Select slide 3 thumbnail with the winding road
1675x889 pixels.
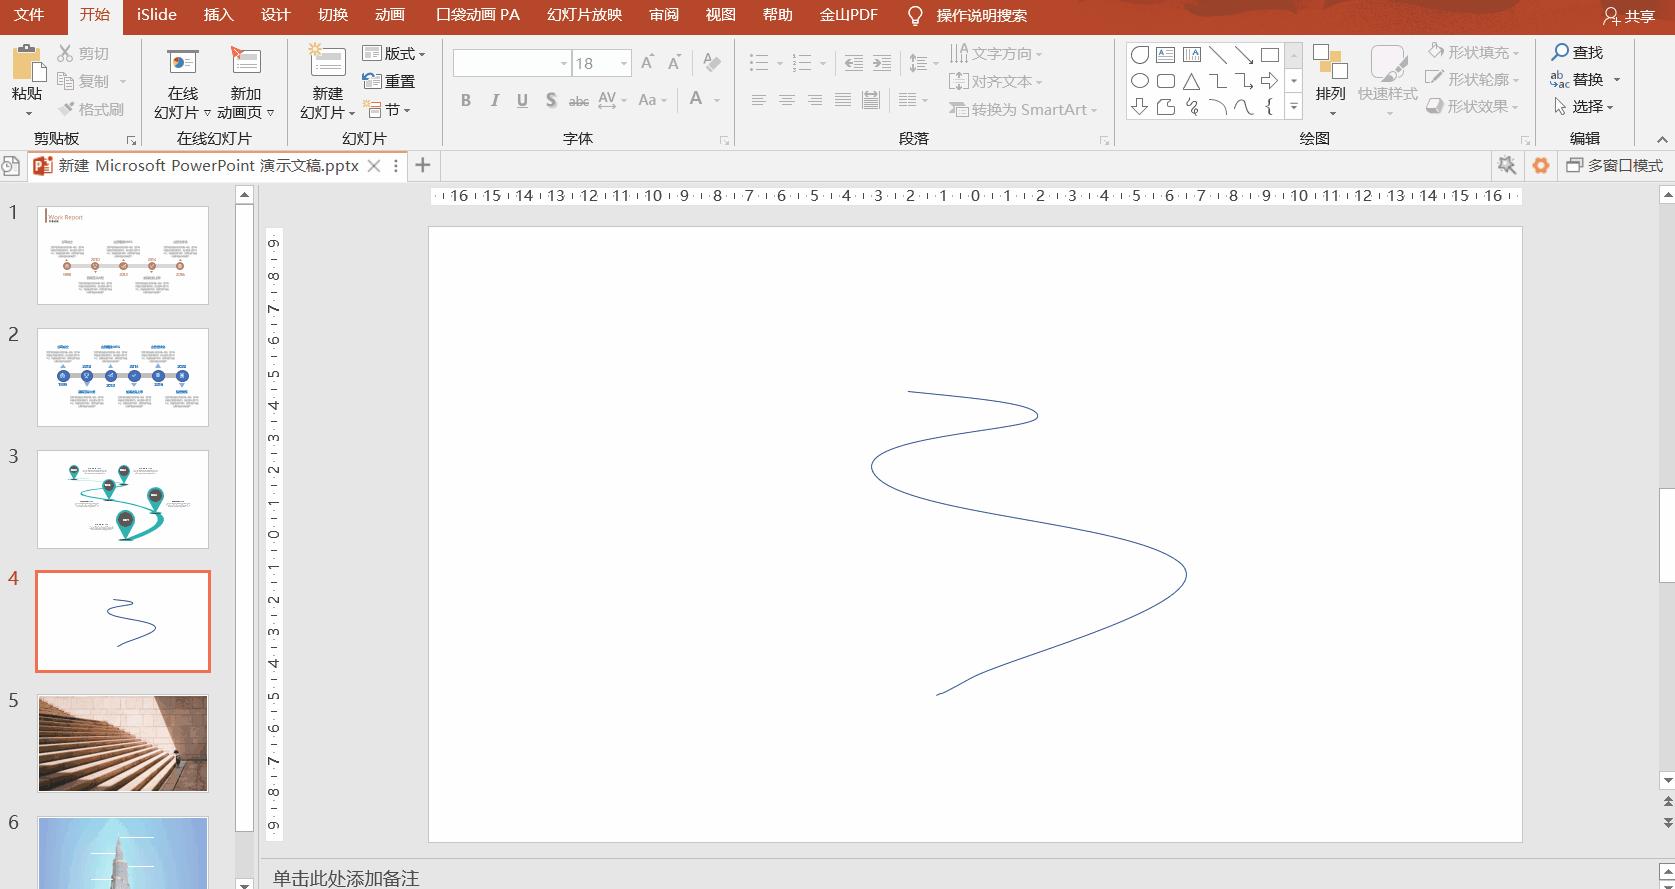click(123, 499)
